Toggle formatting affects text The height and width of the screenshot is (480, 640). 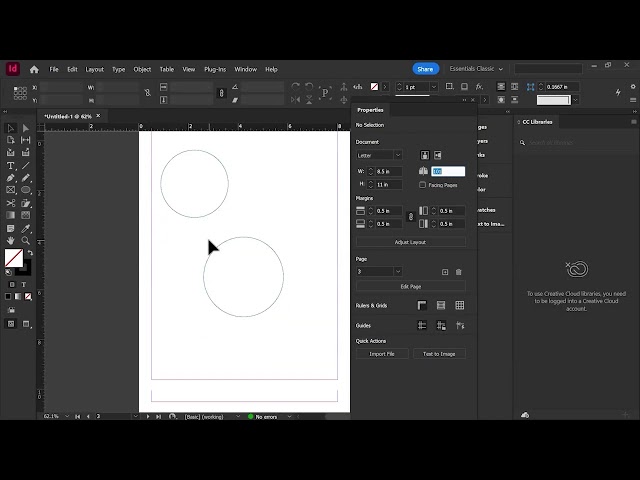[x=24, y=284]
